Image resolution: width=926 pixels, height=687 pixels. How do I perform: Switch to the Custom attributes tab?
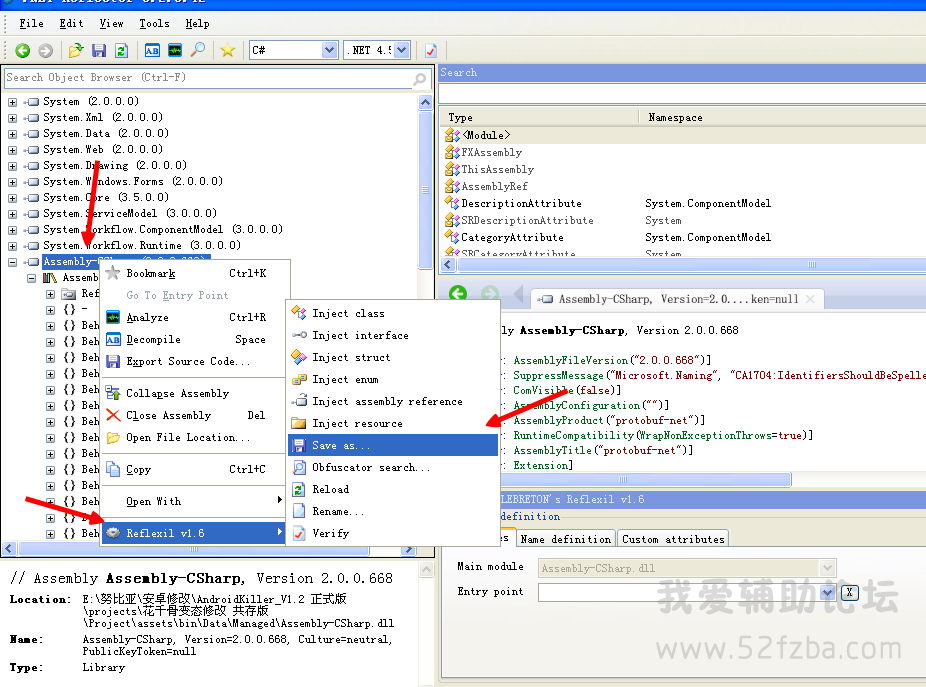(673, 539)
